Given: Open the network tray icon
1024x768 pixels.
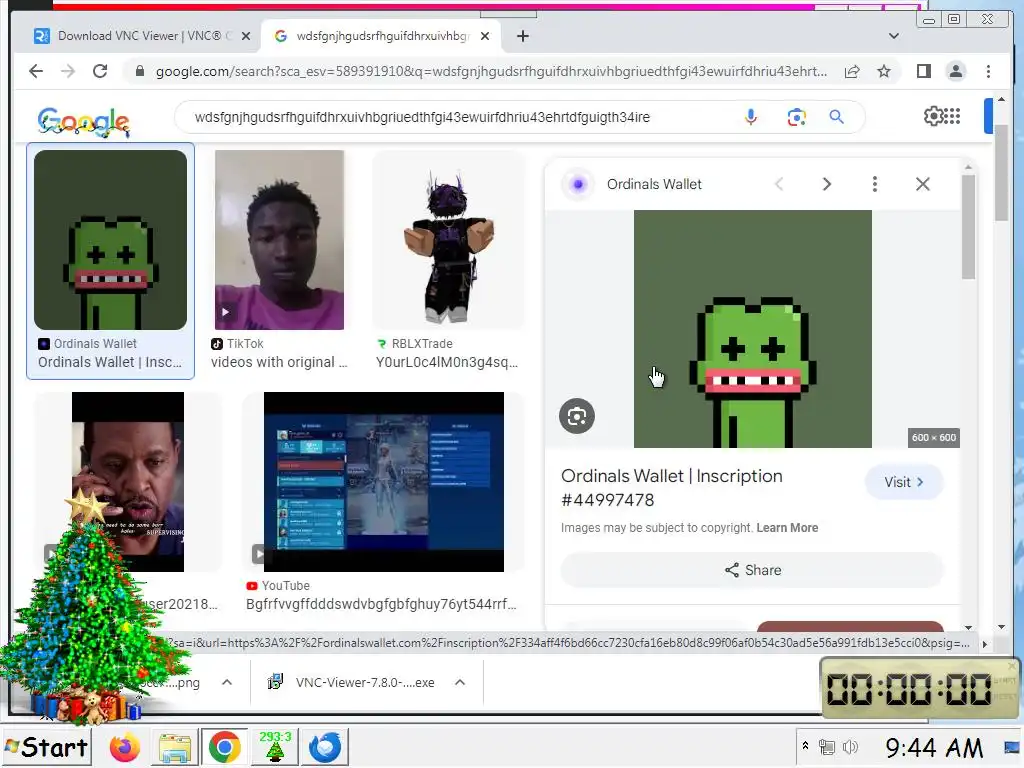Looking at the screenshot, I should coord(827,746).
